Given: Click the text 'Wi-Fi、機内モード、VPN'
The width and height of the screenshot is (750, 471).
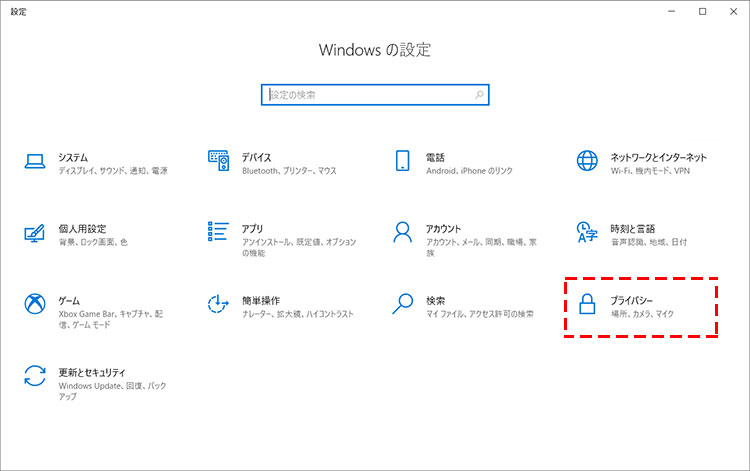Looking at the screenshot, I should (650, 171).
